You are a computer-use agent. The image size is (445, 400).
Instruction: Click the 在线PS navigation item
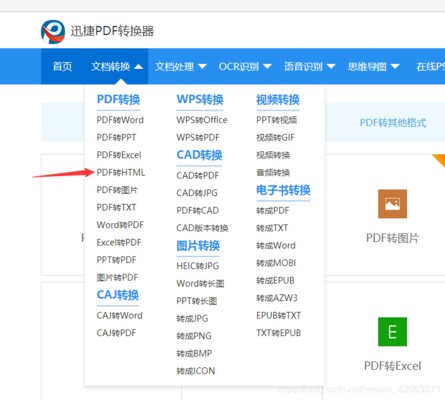point(430,67)
